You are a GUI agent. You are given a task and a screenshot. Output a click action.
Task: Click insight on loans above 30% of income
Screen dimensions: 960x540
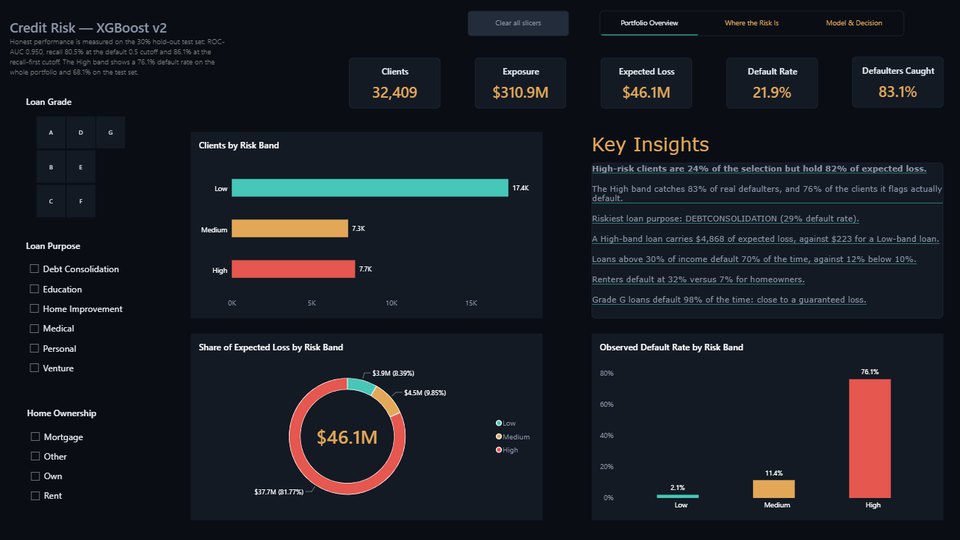coord(754,260)
